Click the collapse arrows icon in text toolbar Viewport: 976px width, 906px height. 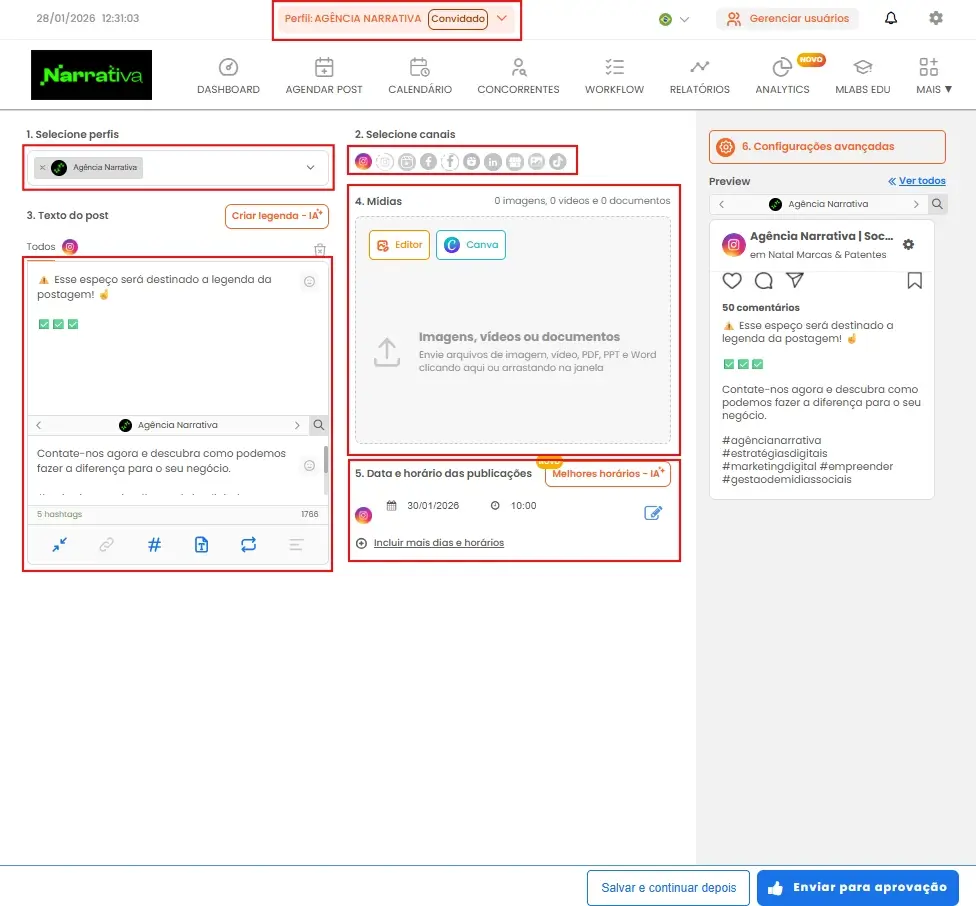(x=60, y=545)
